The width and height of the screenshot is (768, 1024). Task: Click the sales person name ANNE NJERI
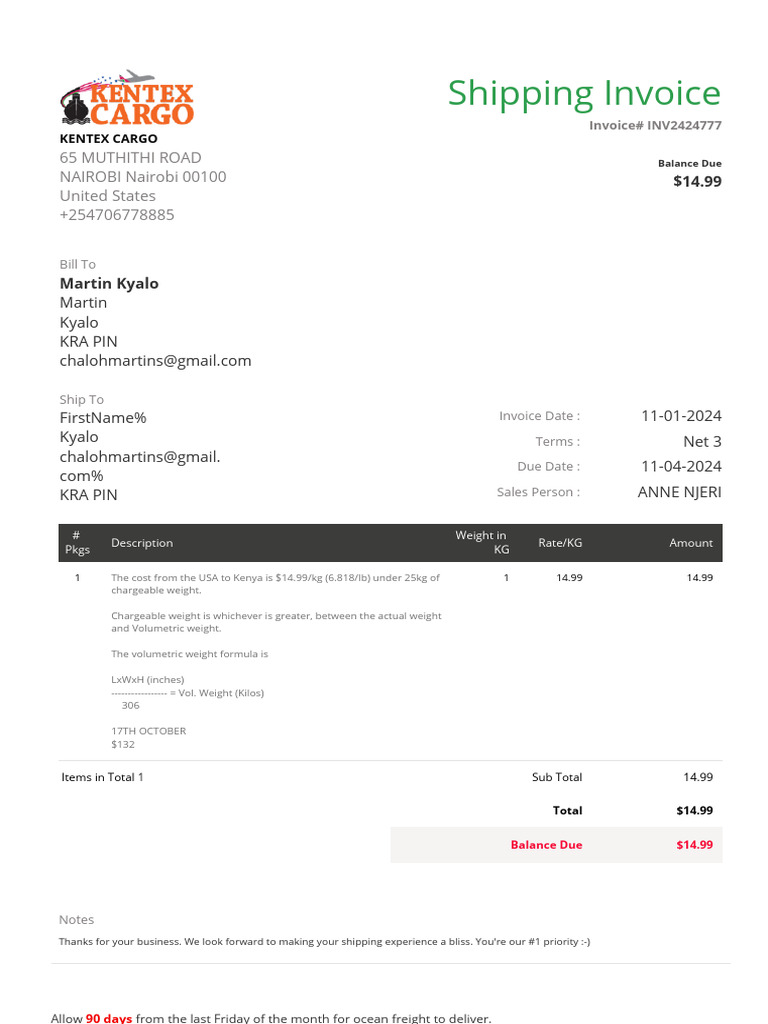(679, 492)
